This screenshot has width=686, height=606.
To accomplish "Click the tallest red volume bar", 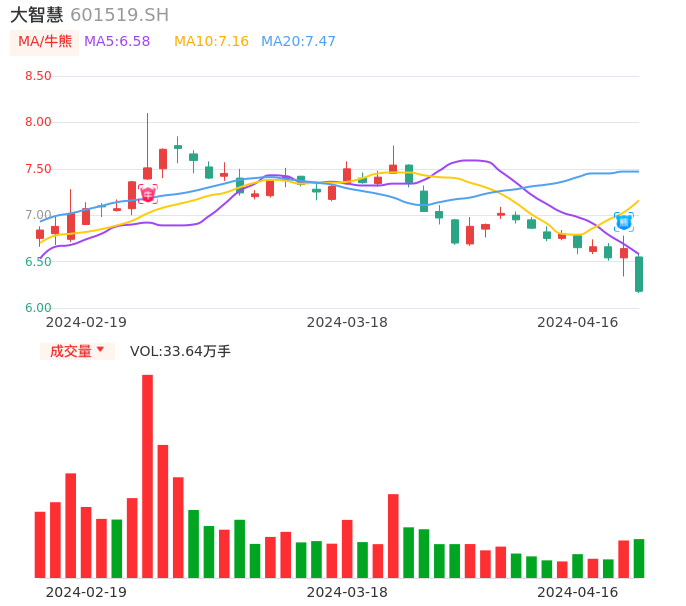I will click(147, 476).
